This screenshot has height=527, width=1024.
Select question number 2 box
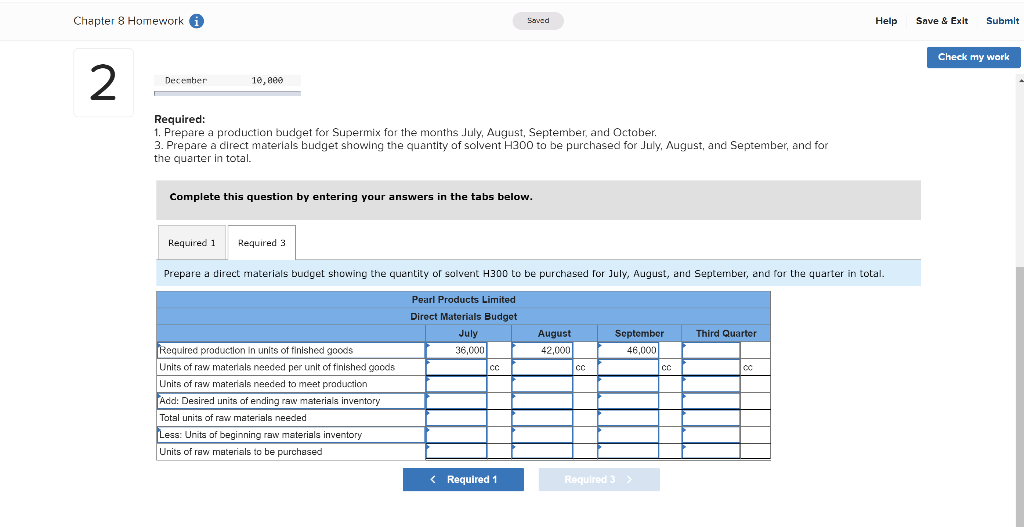point(103,82)
